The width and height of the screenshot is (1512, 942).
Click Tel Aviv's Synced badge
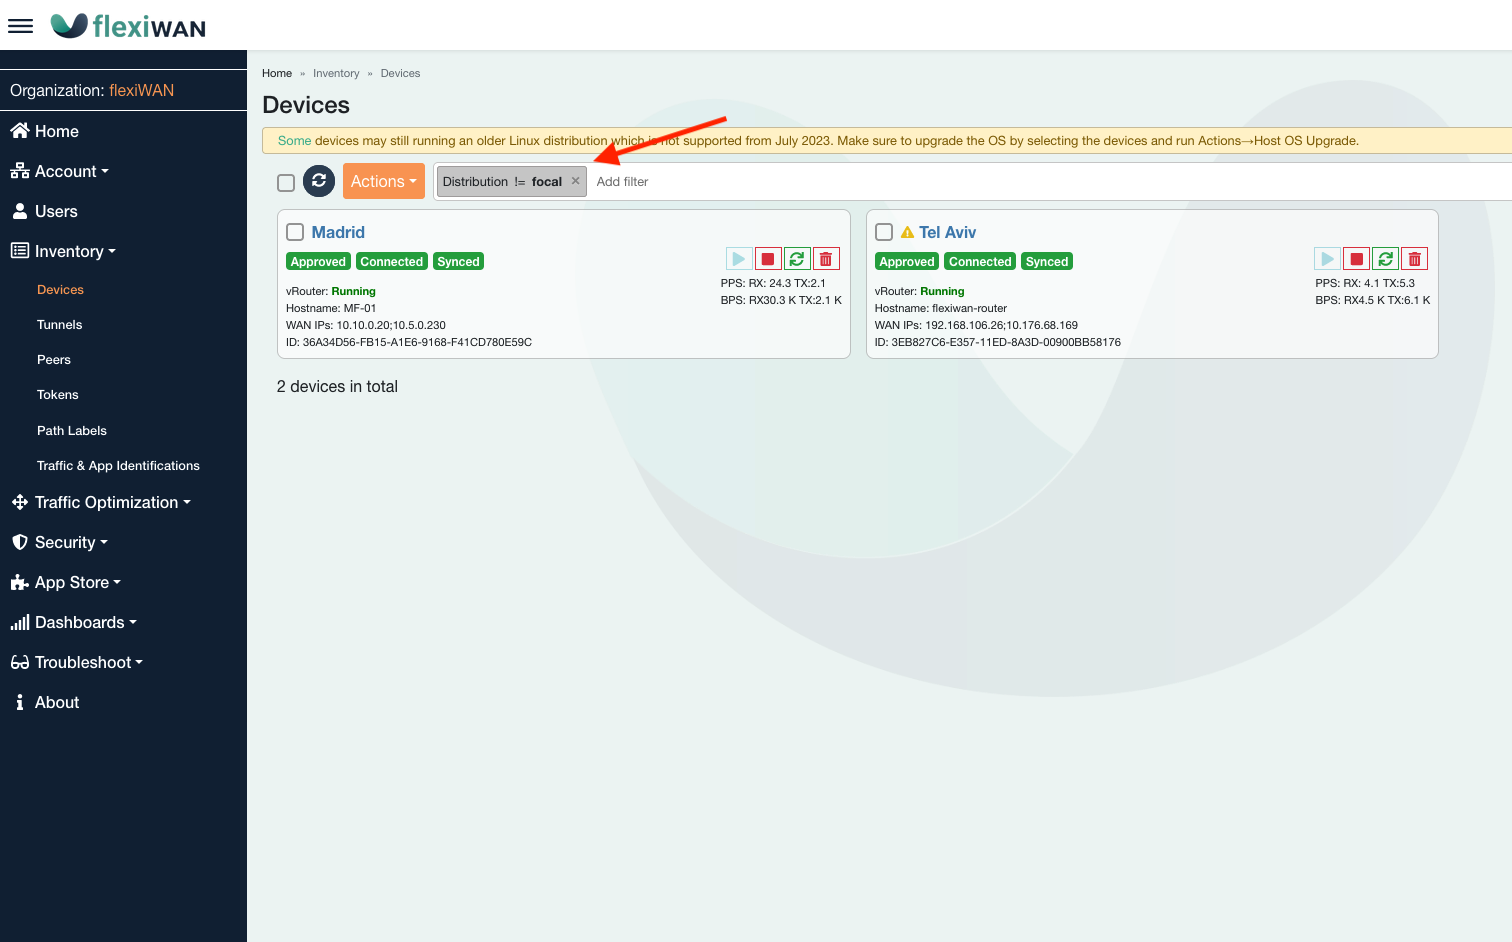click(x=1047, y=262)
